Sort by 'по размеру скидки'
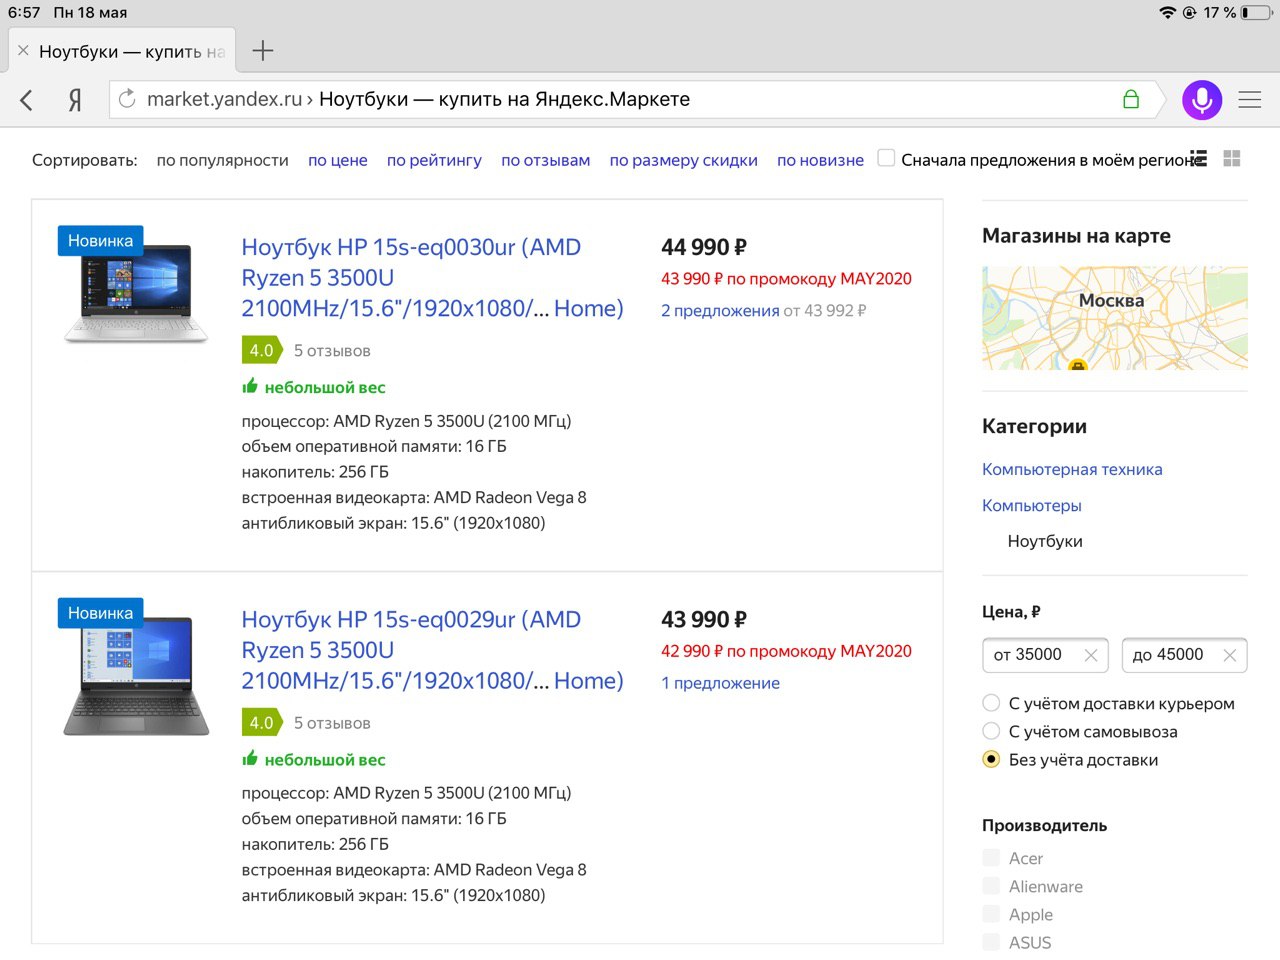This screenshot has height=960, width=1280. pyautogui.click(x=683, y=160)
